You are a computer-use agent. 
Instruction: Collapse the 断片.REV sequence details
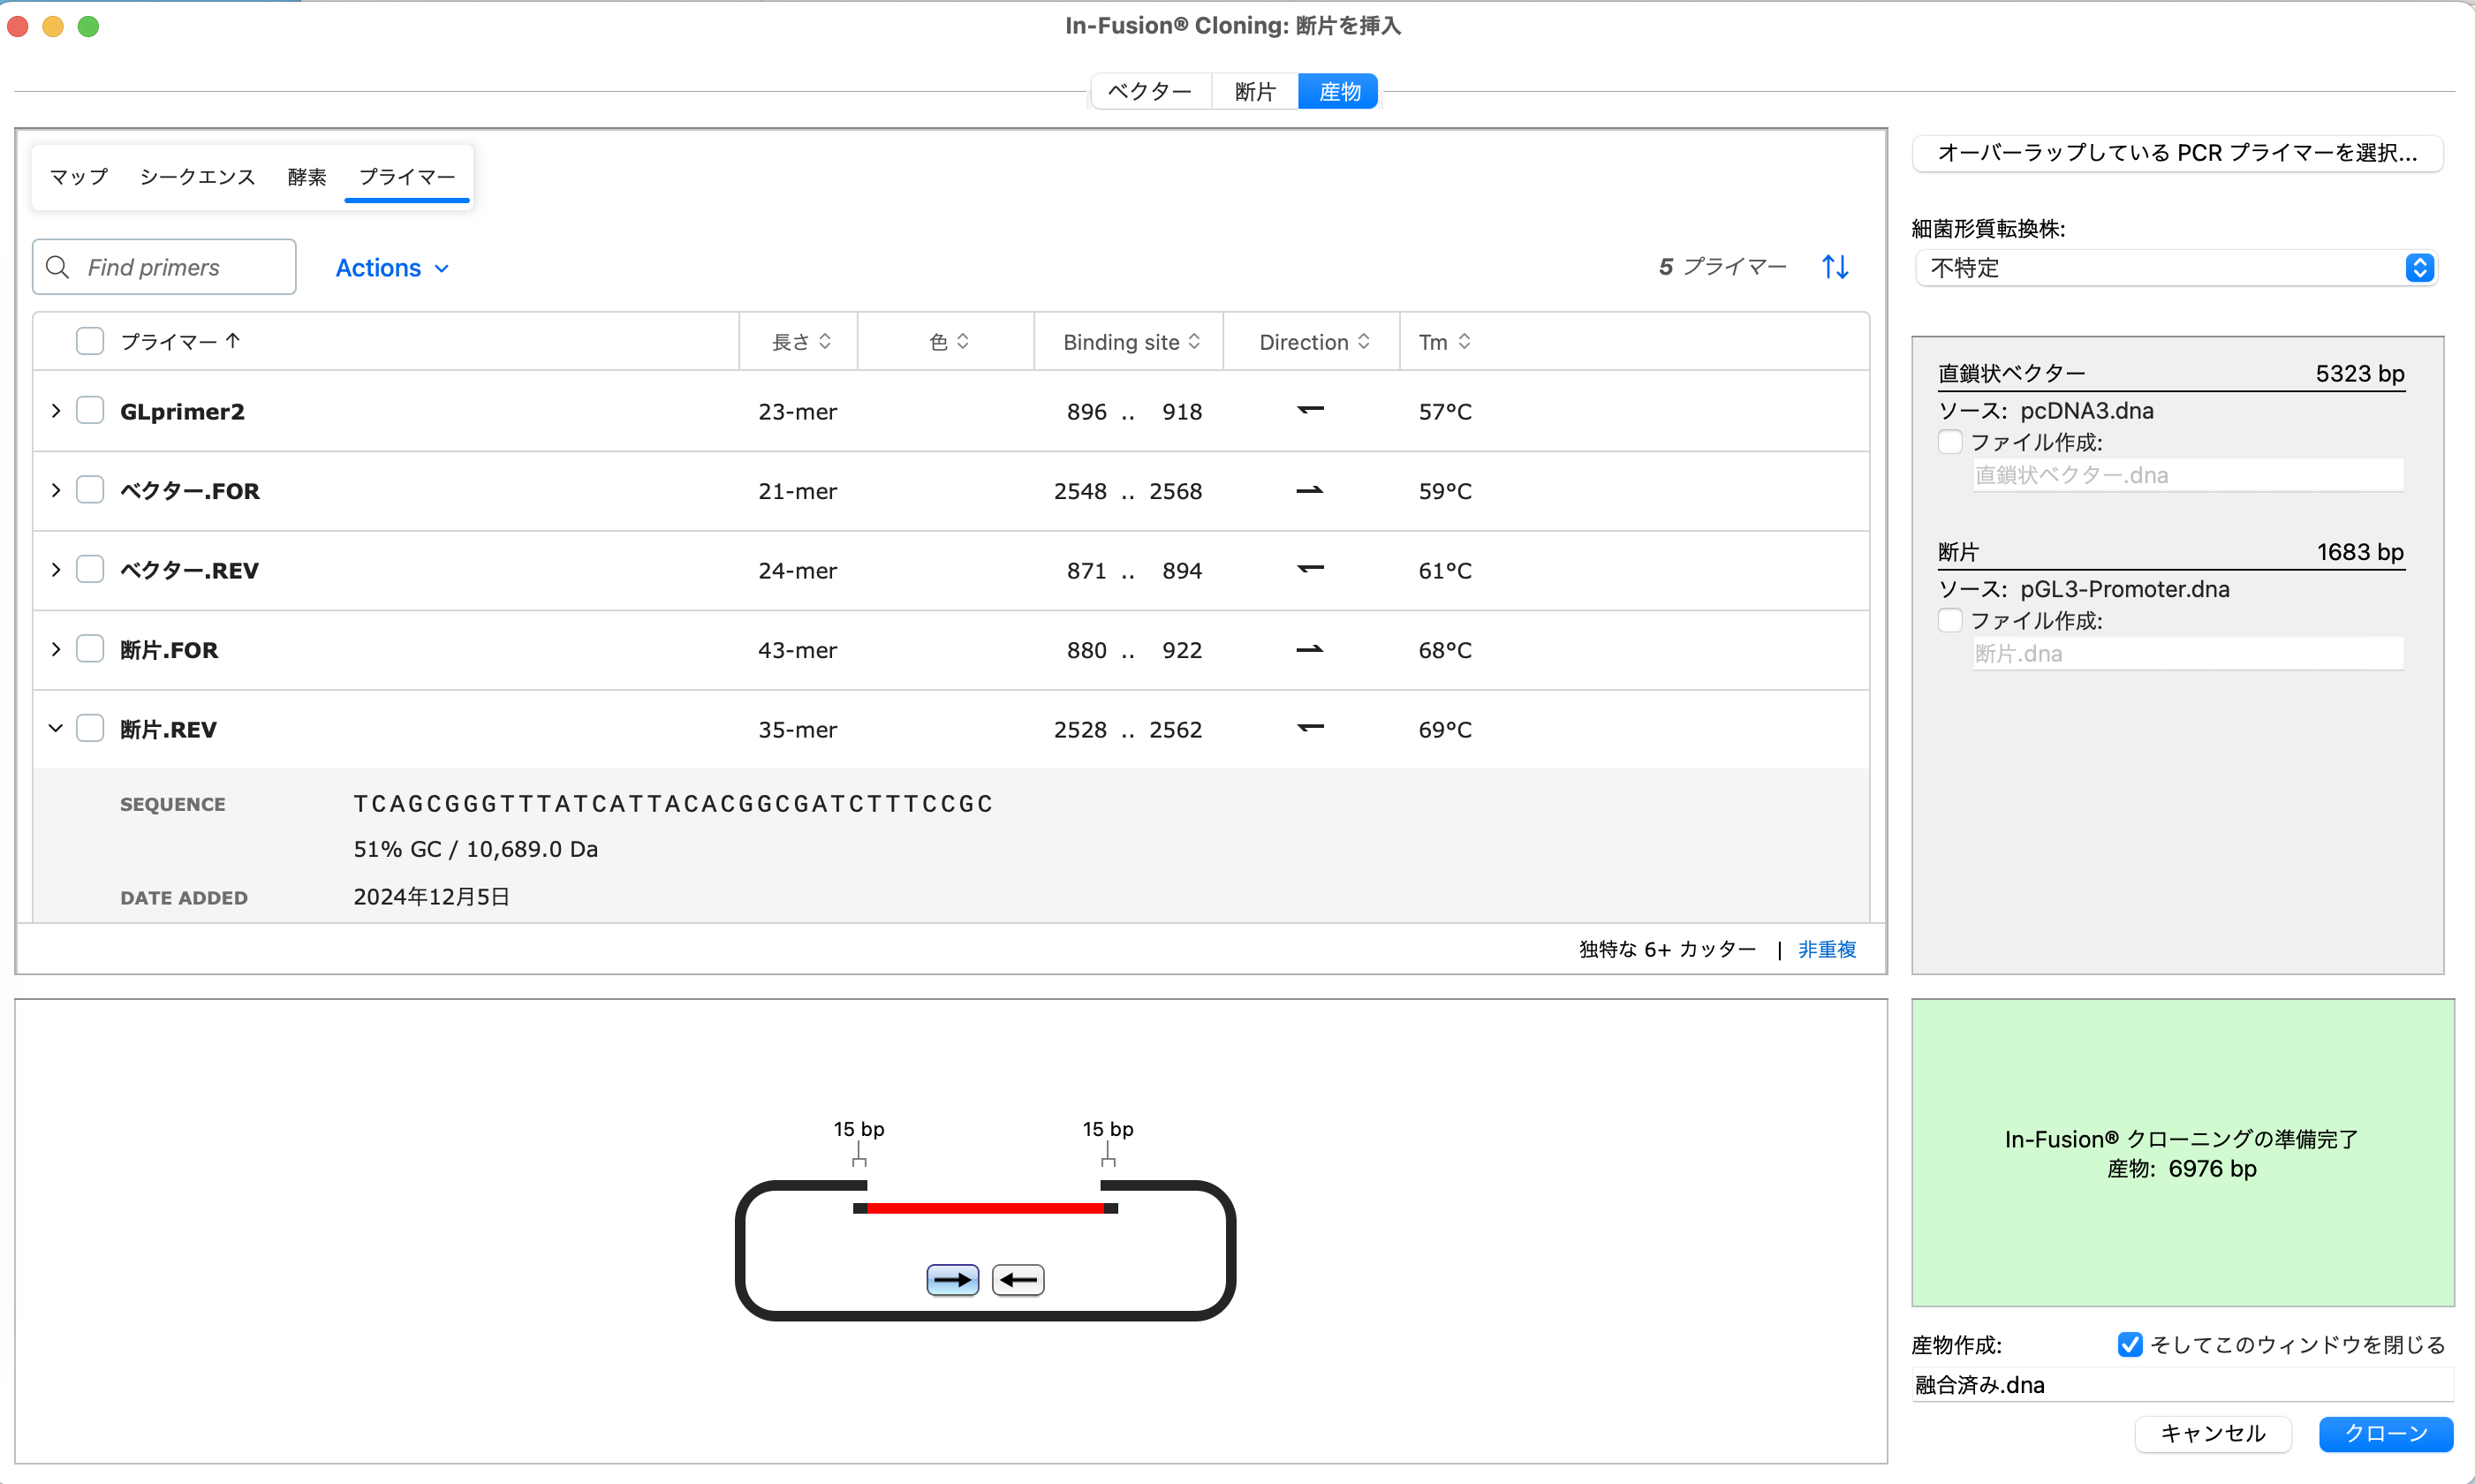(55, 728)
